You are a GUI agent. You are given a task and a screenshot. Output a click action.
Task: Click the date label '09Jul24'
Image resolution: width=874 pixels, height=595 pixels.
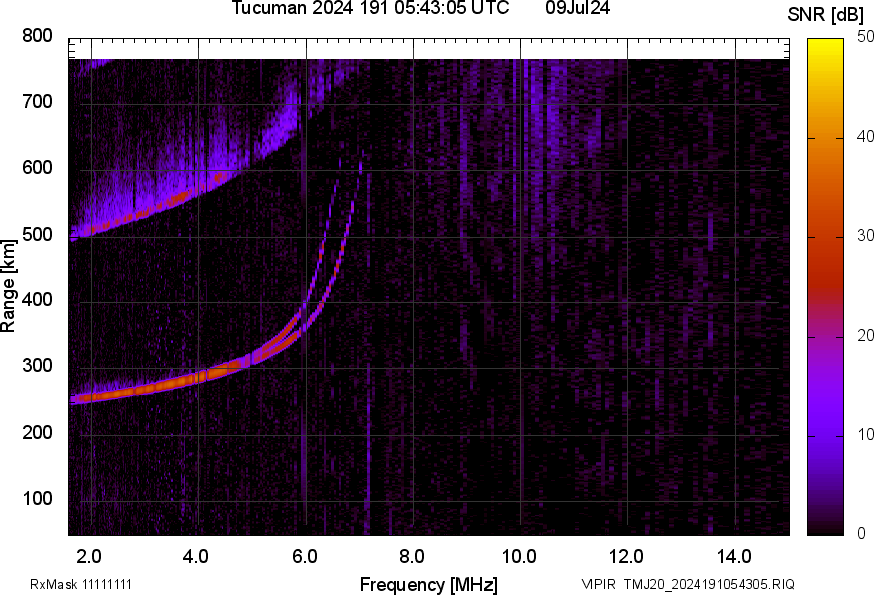pos(577,8)
